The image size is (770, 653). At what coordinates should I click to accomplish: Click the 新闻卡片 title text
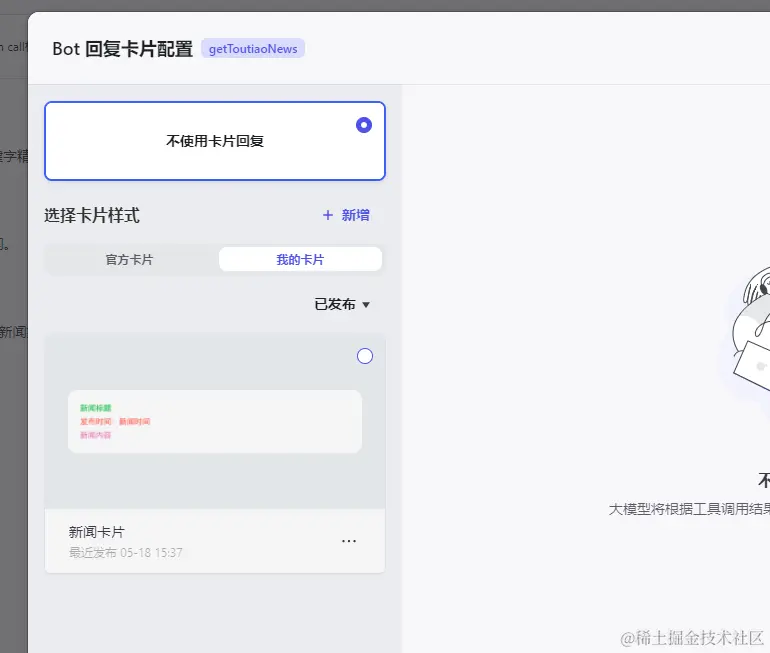tap(97, 532)
